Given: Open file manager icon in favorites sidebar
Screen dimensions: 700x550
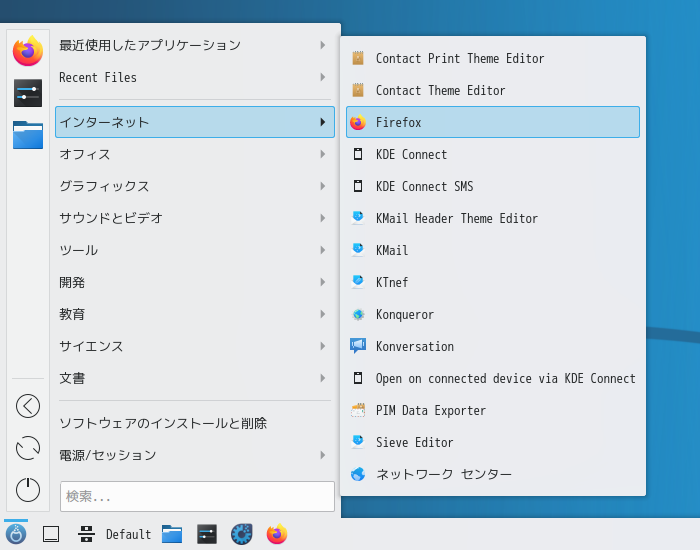Looking at the screenshot, I should tap(28, 135).
